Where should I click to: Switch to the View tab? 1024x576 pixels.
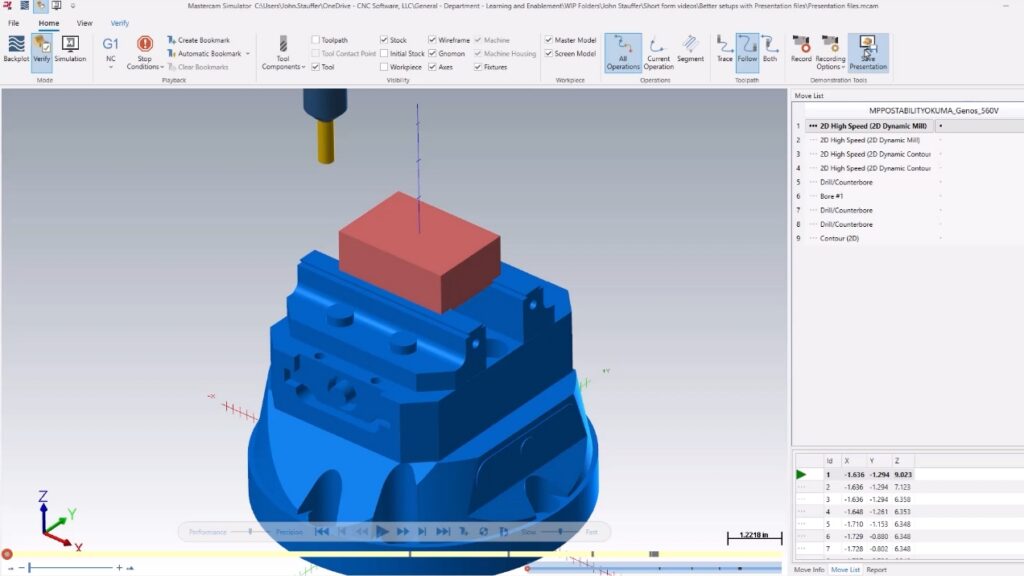[x=84, y=22]
